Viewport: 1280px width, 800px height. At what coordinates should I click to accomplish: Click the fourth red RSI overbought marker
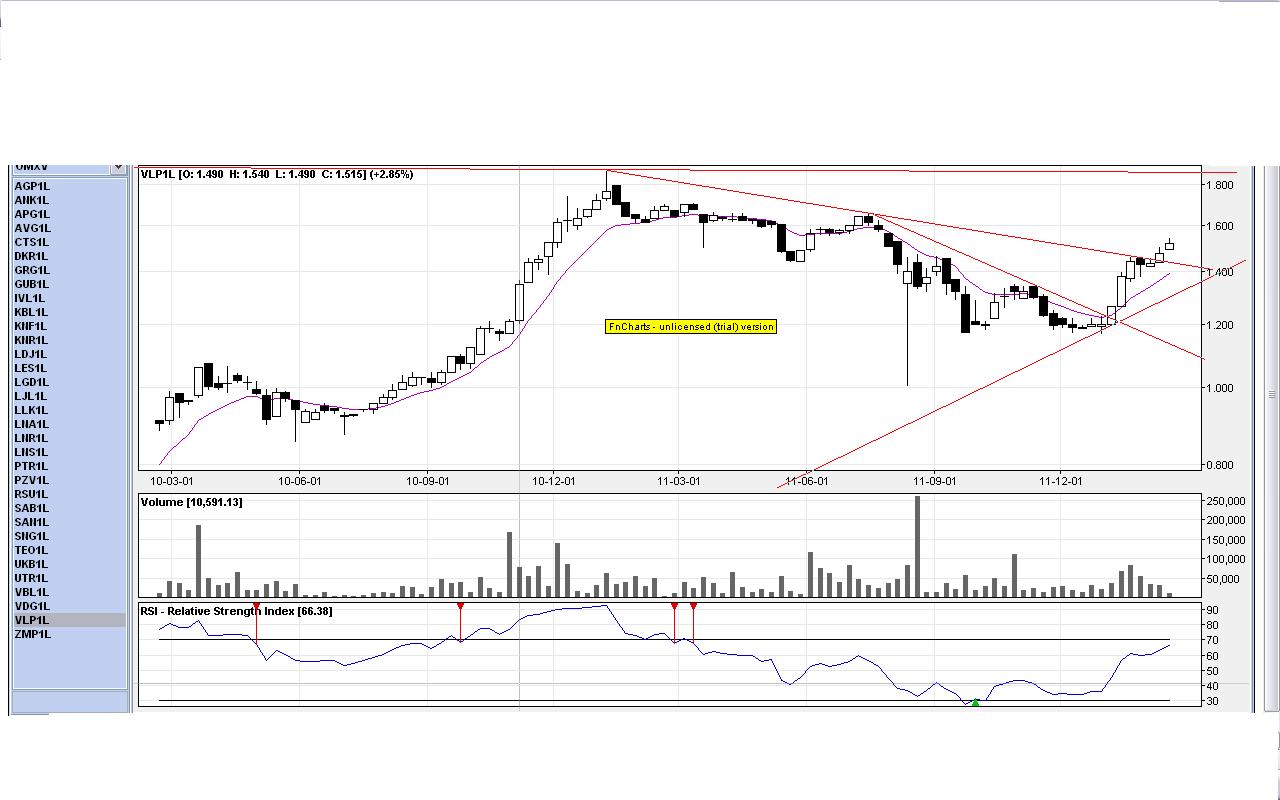pyautogui.click(x=693, y=607)
